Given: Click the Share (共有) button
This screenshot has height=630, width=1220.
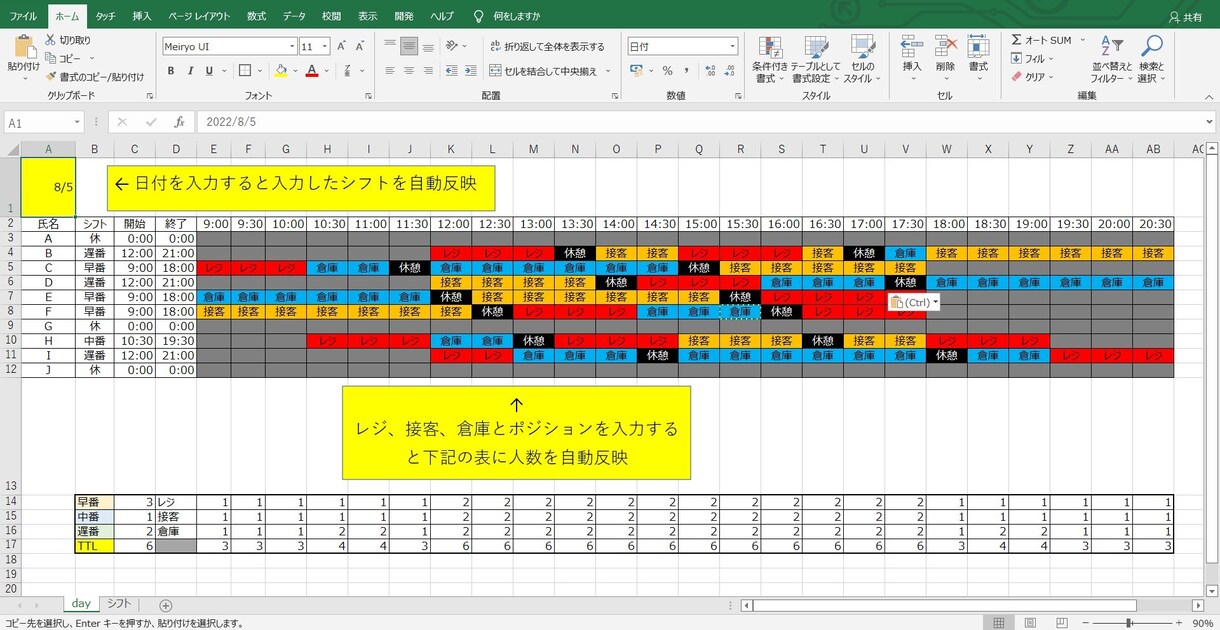Looking at the screenshot, I should tap(1186, 16).
